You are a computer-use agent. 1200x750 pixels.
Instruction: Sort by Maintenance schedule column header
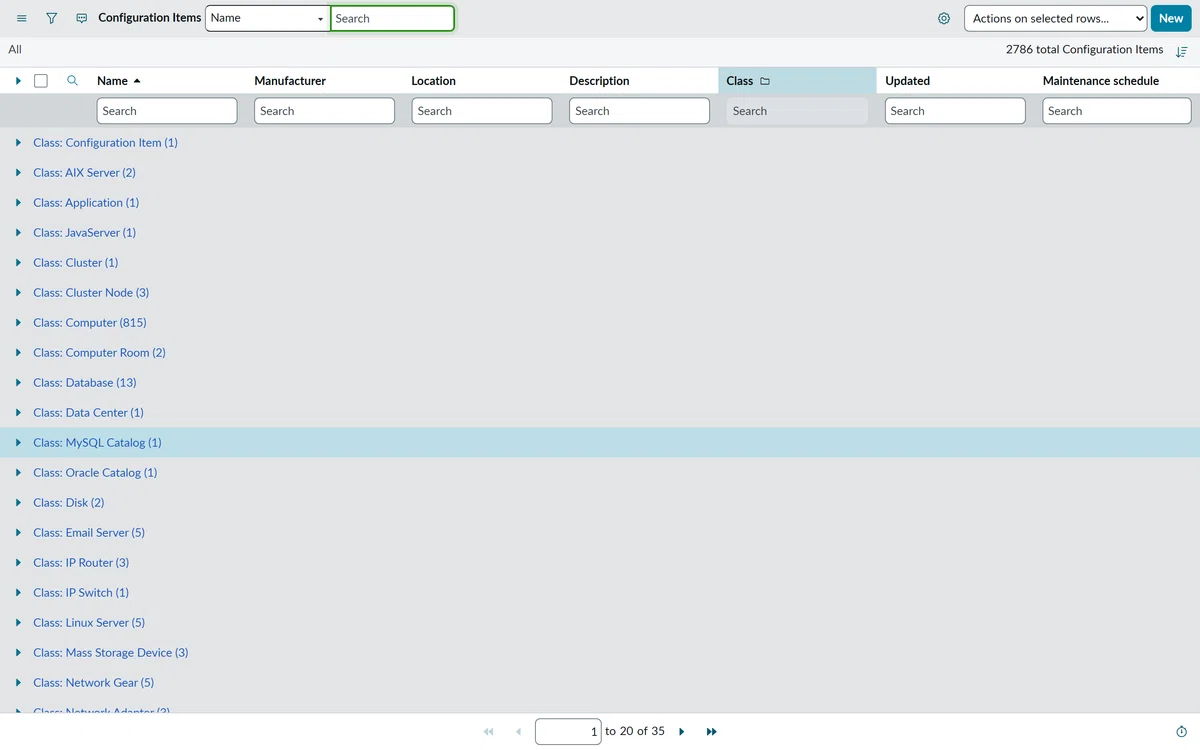pyautogui.click(x=1101, y=81)
